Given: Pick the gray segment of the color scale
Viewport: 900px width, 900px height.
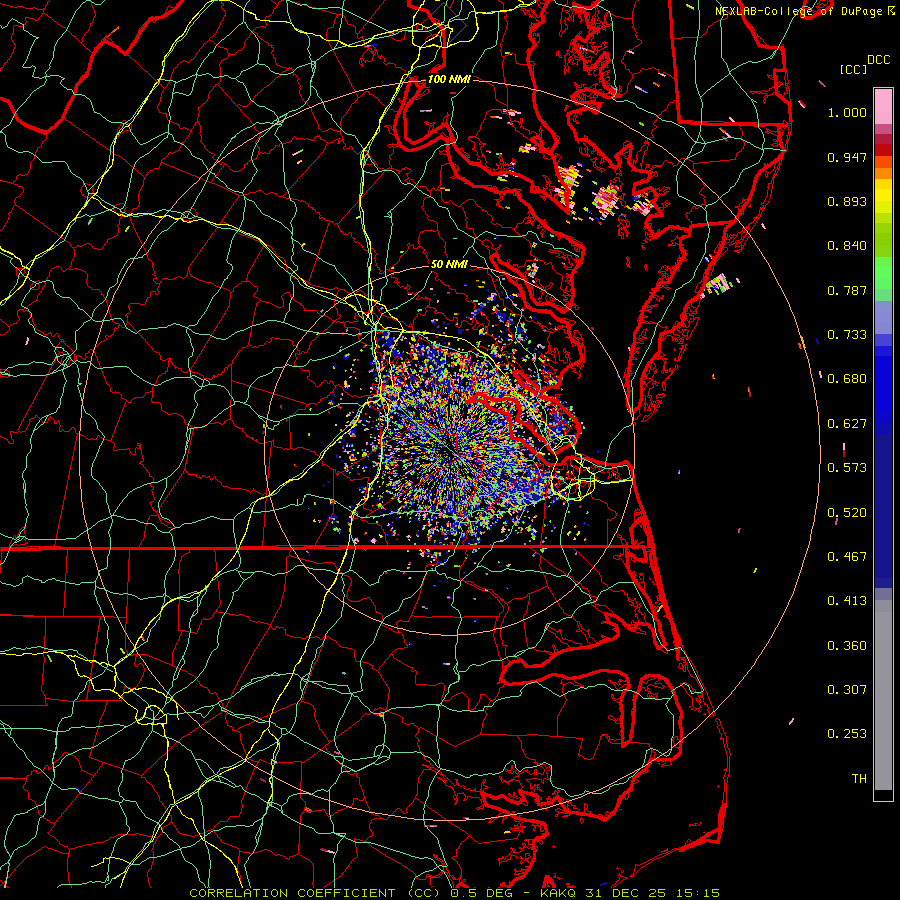Looking at the screenshot, I should pyautogui.click(x=883, y=695).
